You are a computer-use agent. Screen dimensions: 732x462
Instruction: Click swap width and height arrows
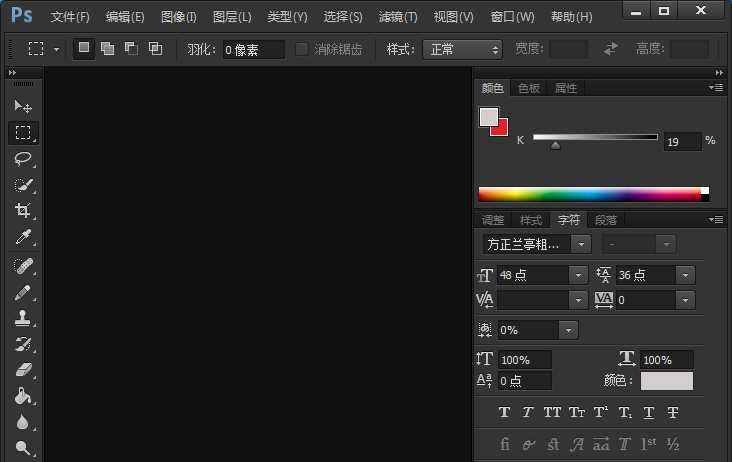point(610,49)
